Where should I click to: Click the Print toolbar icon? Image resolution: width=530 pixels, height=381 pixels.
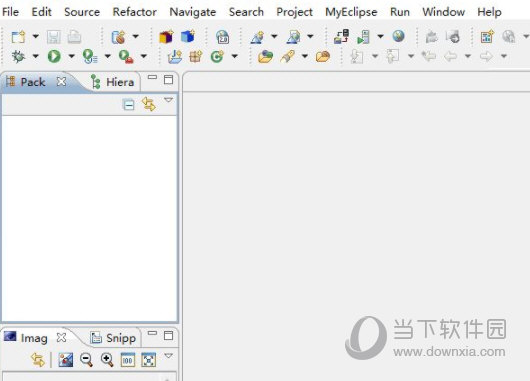[74, 37]
